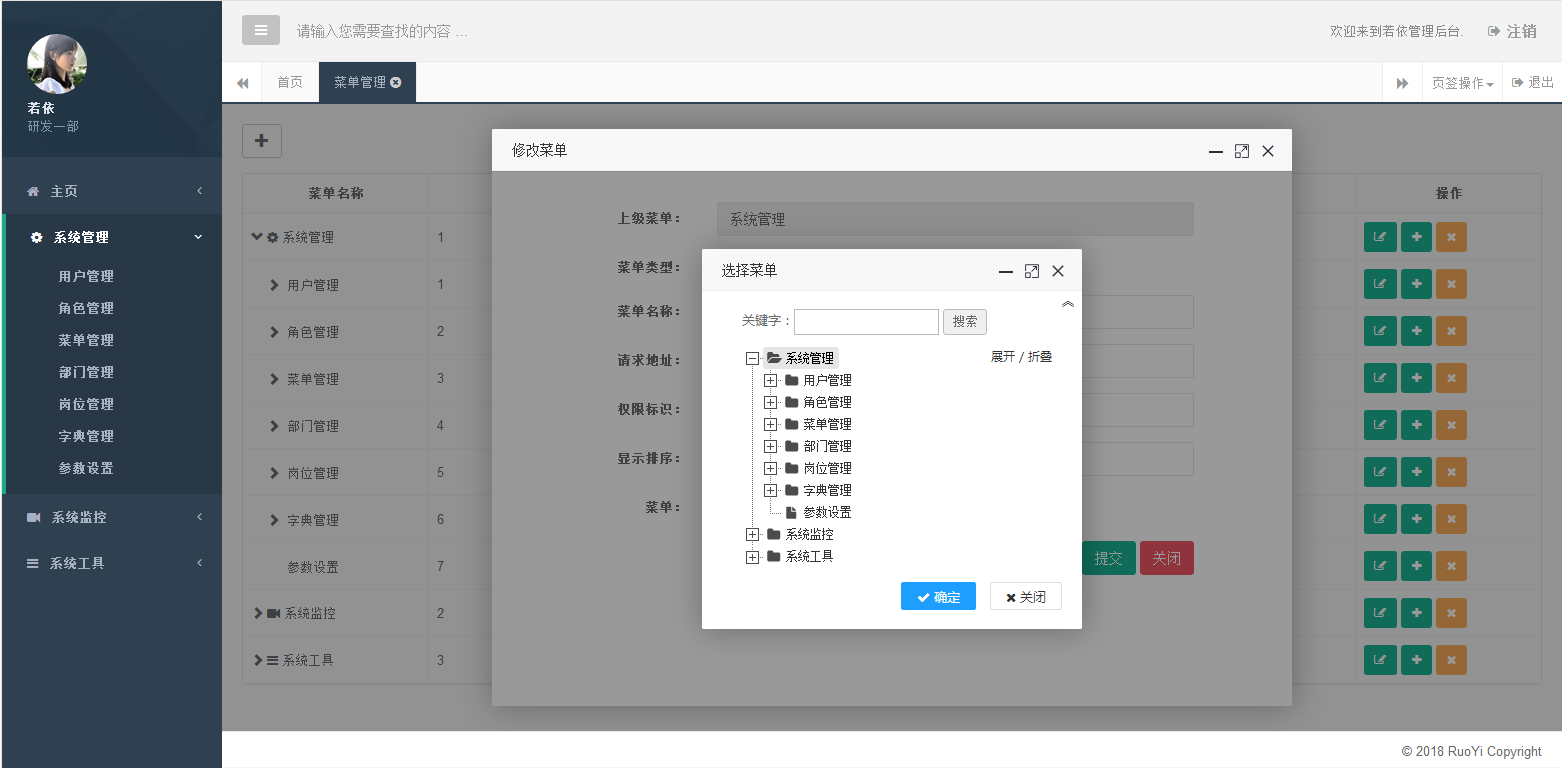Expand 菜单管理 node in menu tree
This screenshot has height=768, width=1562.
coord(770,424)
